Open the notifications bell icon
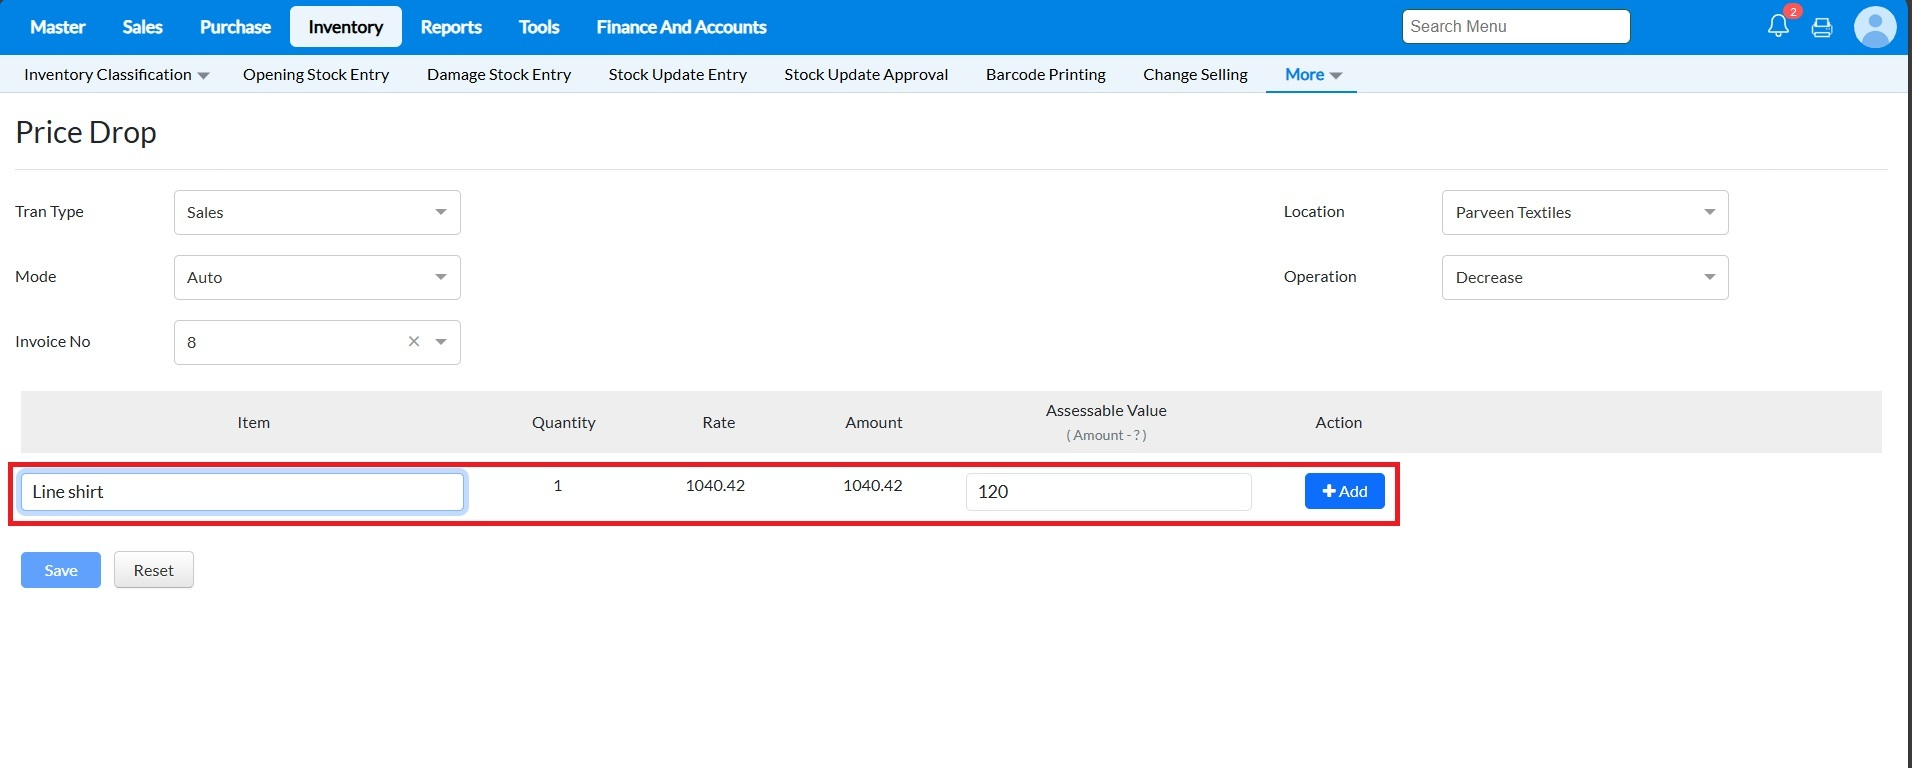This screenshot has width=1912, height=768. point(1778,27)
